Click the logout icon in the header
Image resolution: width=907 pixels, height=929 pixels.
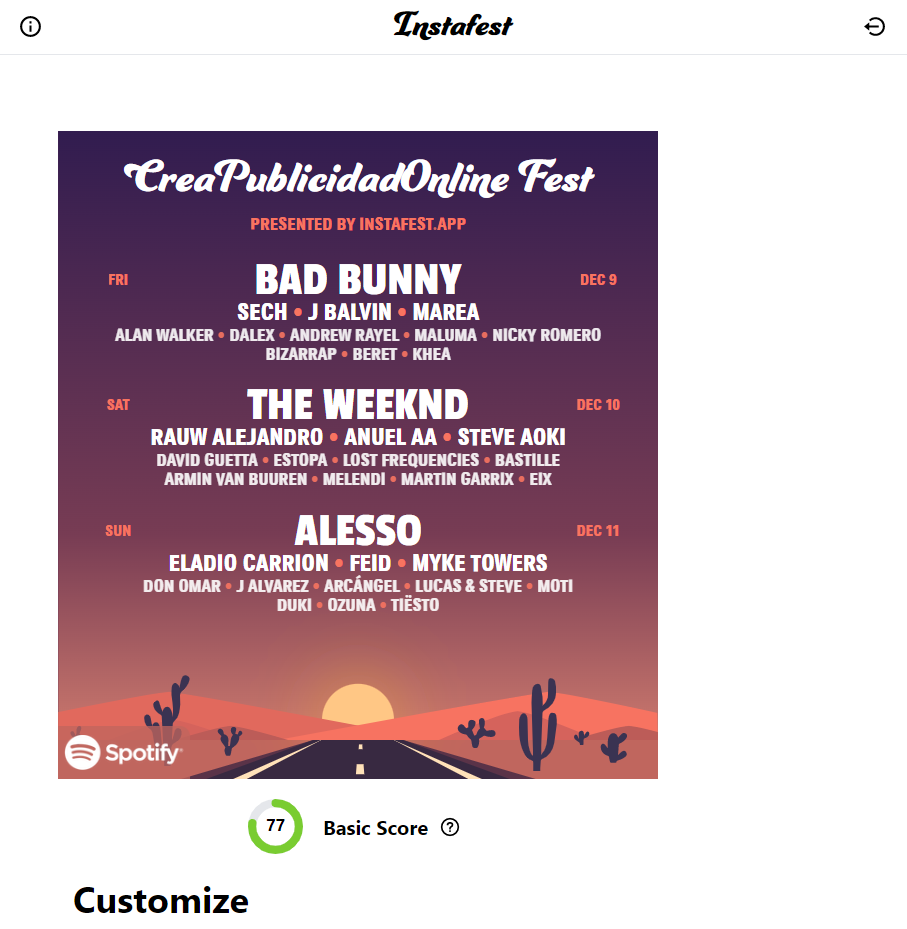point(874,27)
